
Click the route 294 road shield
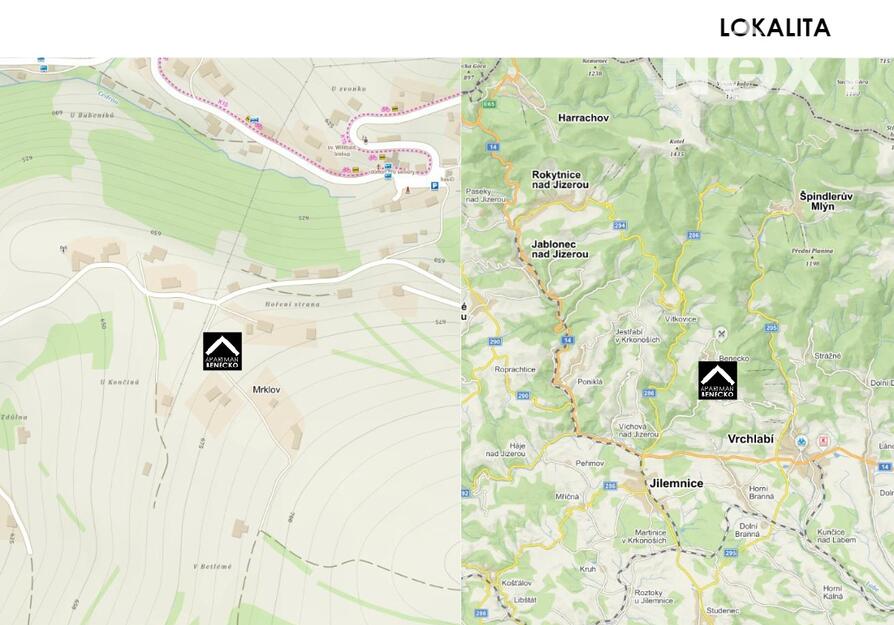click(x=620, y=226)
